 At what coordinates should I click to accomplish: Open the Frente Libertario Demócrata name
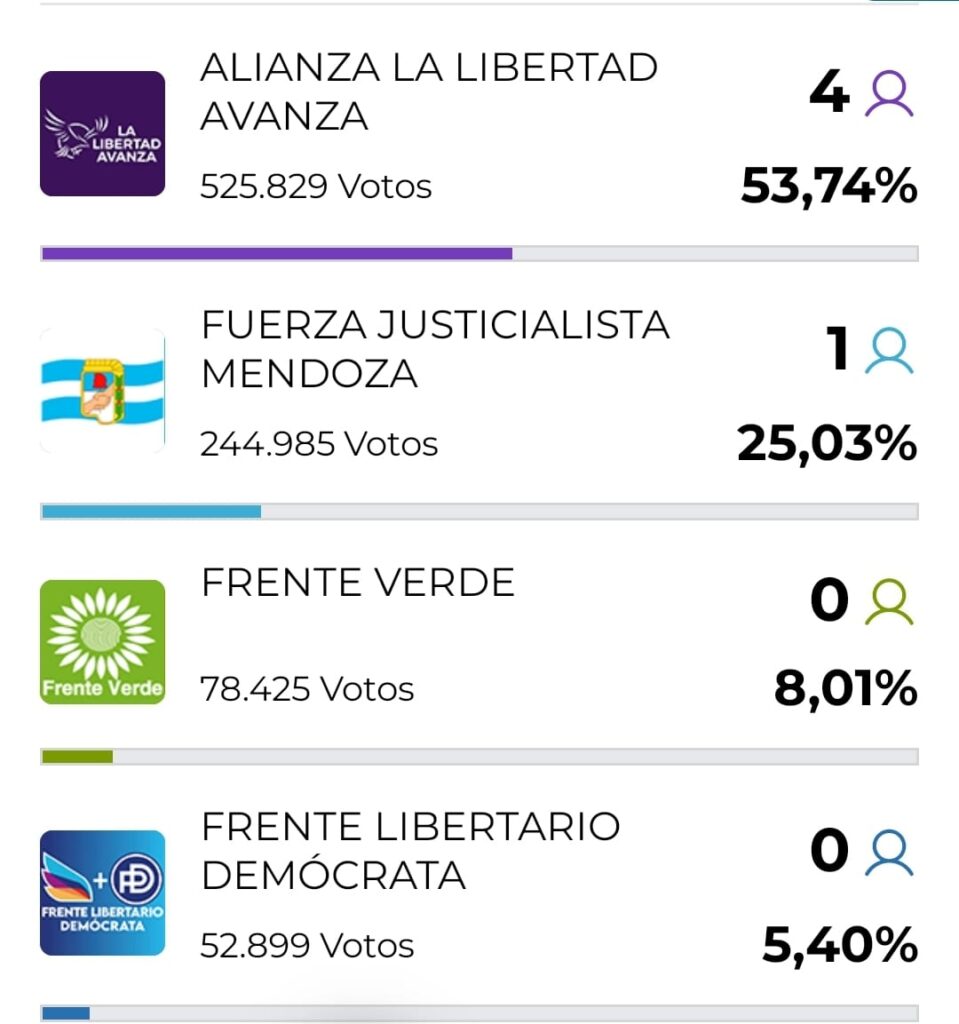(x=410, y=851)
